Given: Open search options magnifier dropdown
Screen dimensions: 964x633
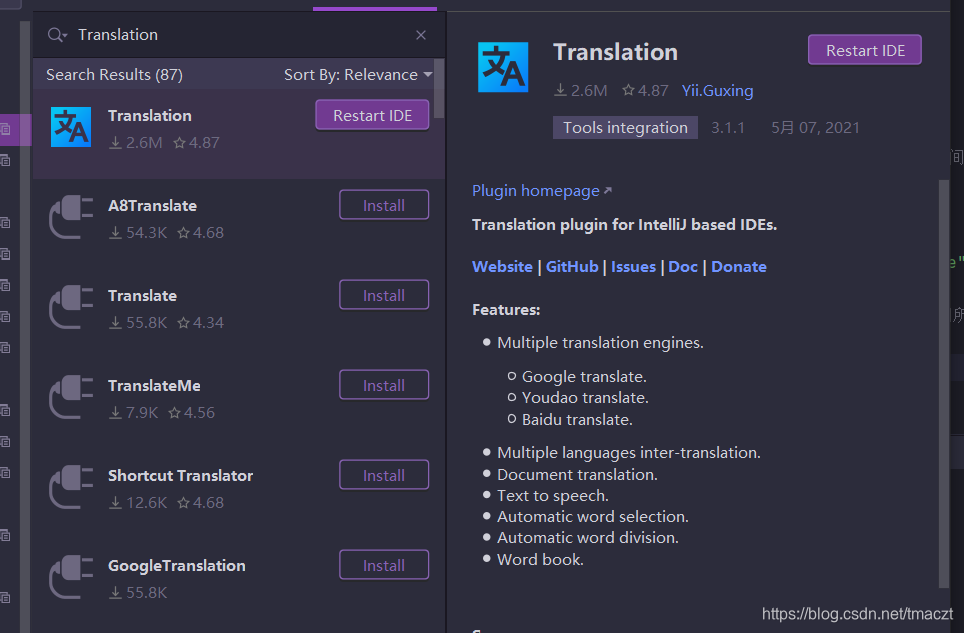Looking at the screenshot, I should (x=57, y=35).
